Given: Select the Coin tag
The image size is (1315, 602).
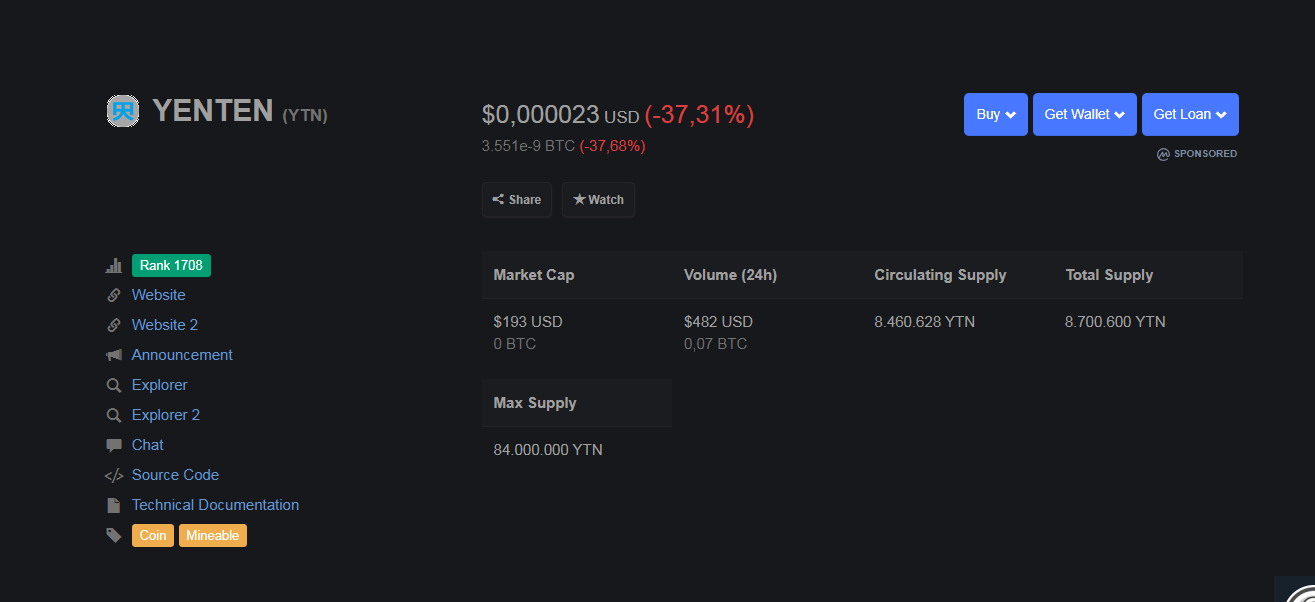Looking at the screenshot, I should pyautogui.click(x=153, y=535).
